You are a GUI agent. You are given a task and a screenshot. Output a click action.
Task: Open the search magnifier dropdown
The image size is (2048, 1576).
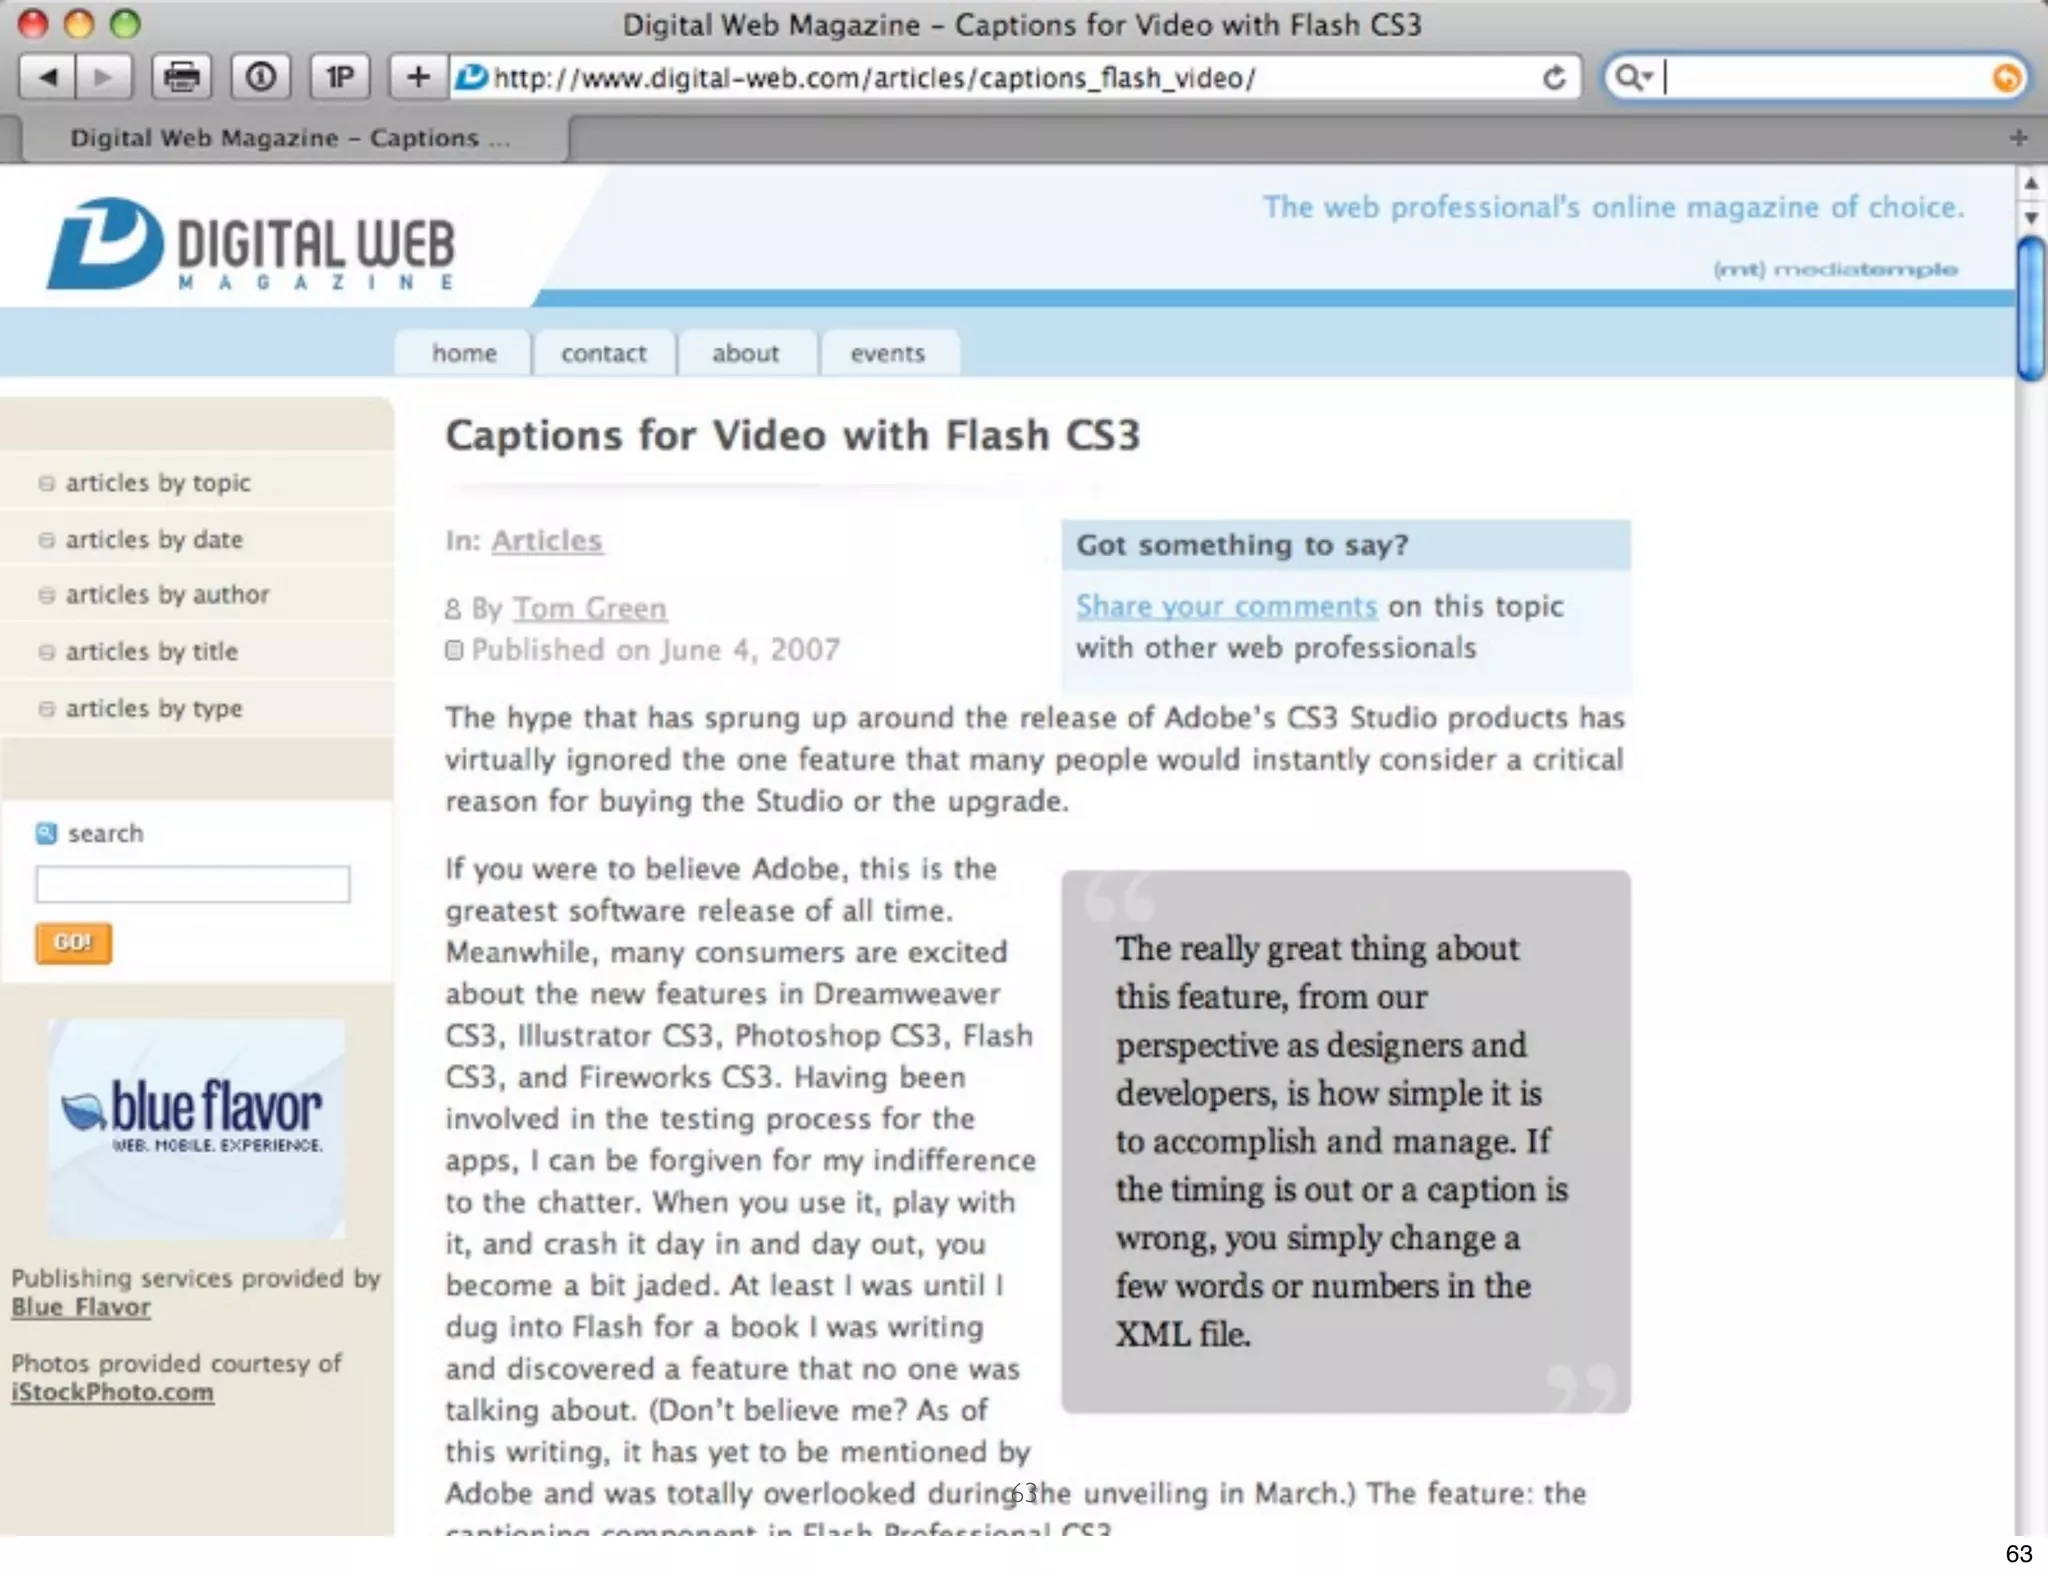(1633, 77)
